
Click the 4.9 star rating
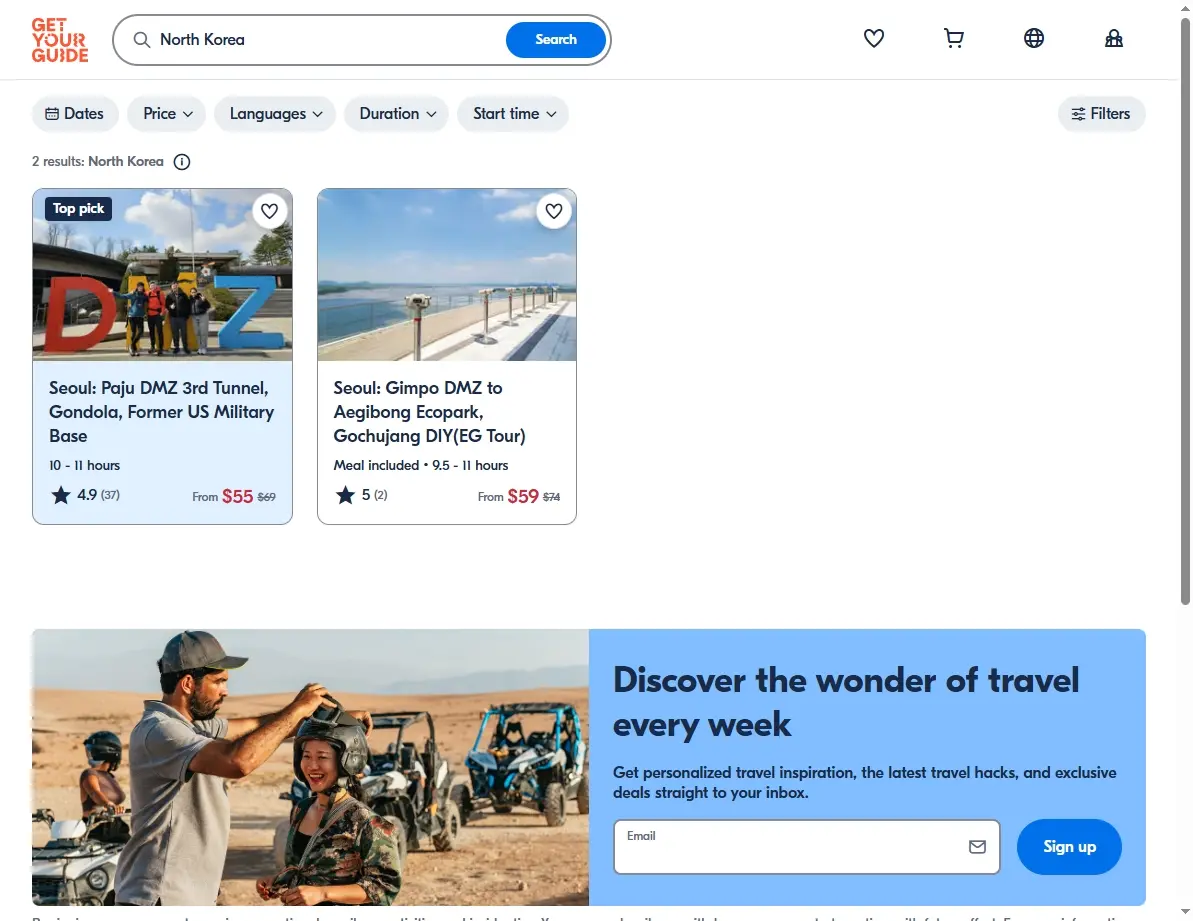pos(85,495)
